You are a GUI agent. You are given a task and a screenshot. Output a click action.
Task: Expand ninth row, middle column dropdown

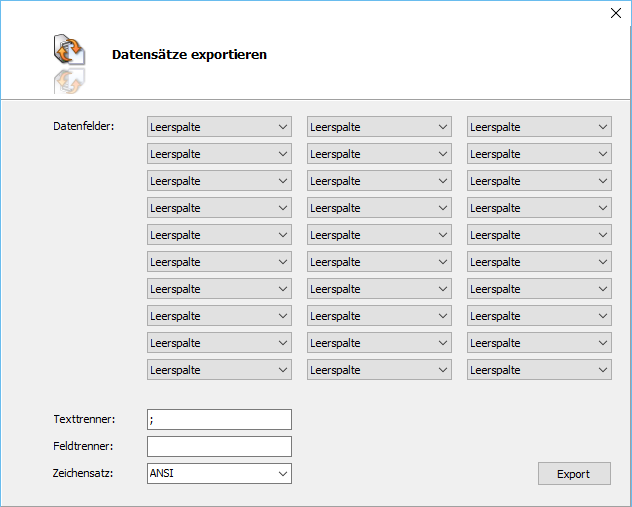tap(379, 343)
